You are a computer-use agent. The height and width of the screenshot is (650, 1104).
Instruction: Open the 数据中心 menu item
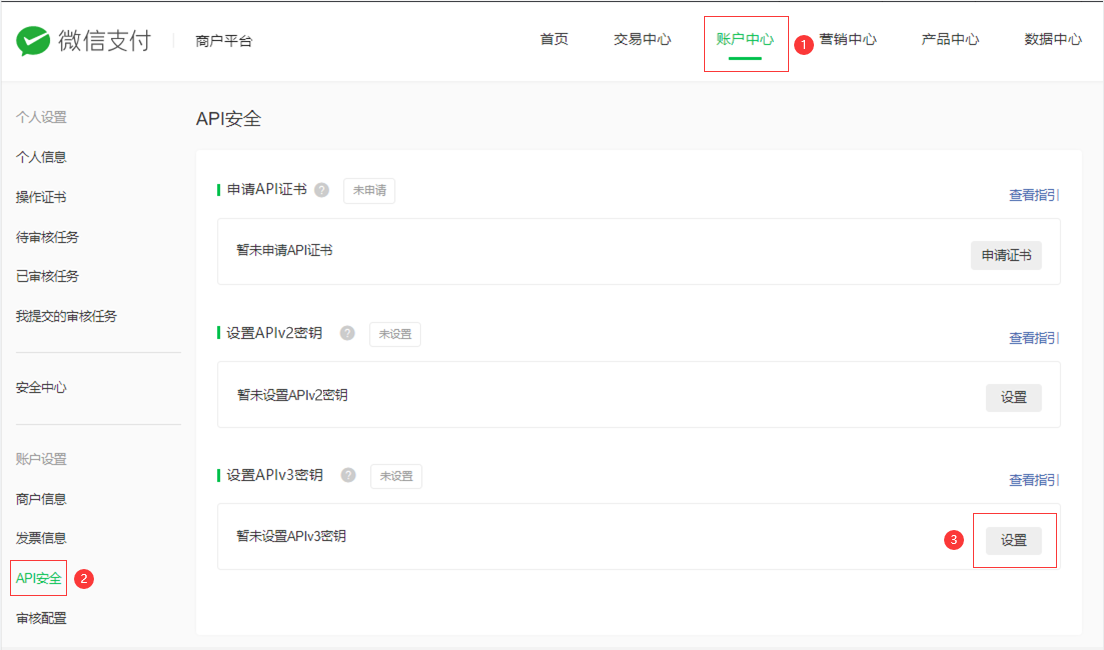1053,39
